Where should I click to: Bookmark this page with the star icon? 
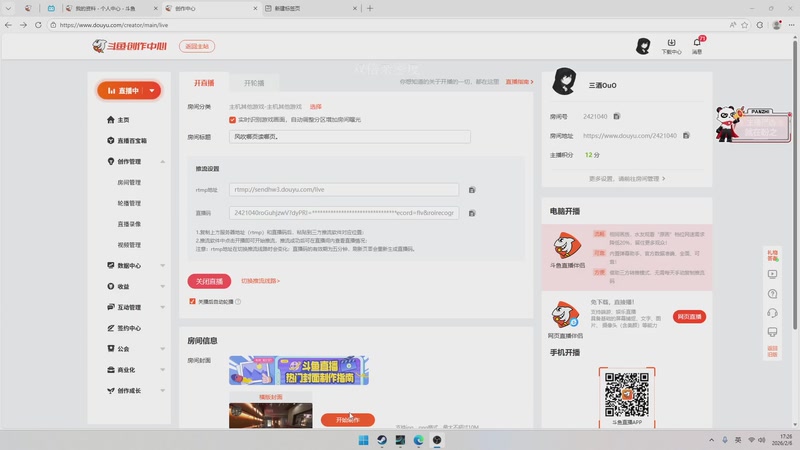745,25
